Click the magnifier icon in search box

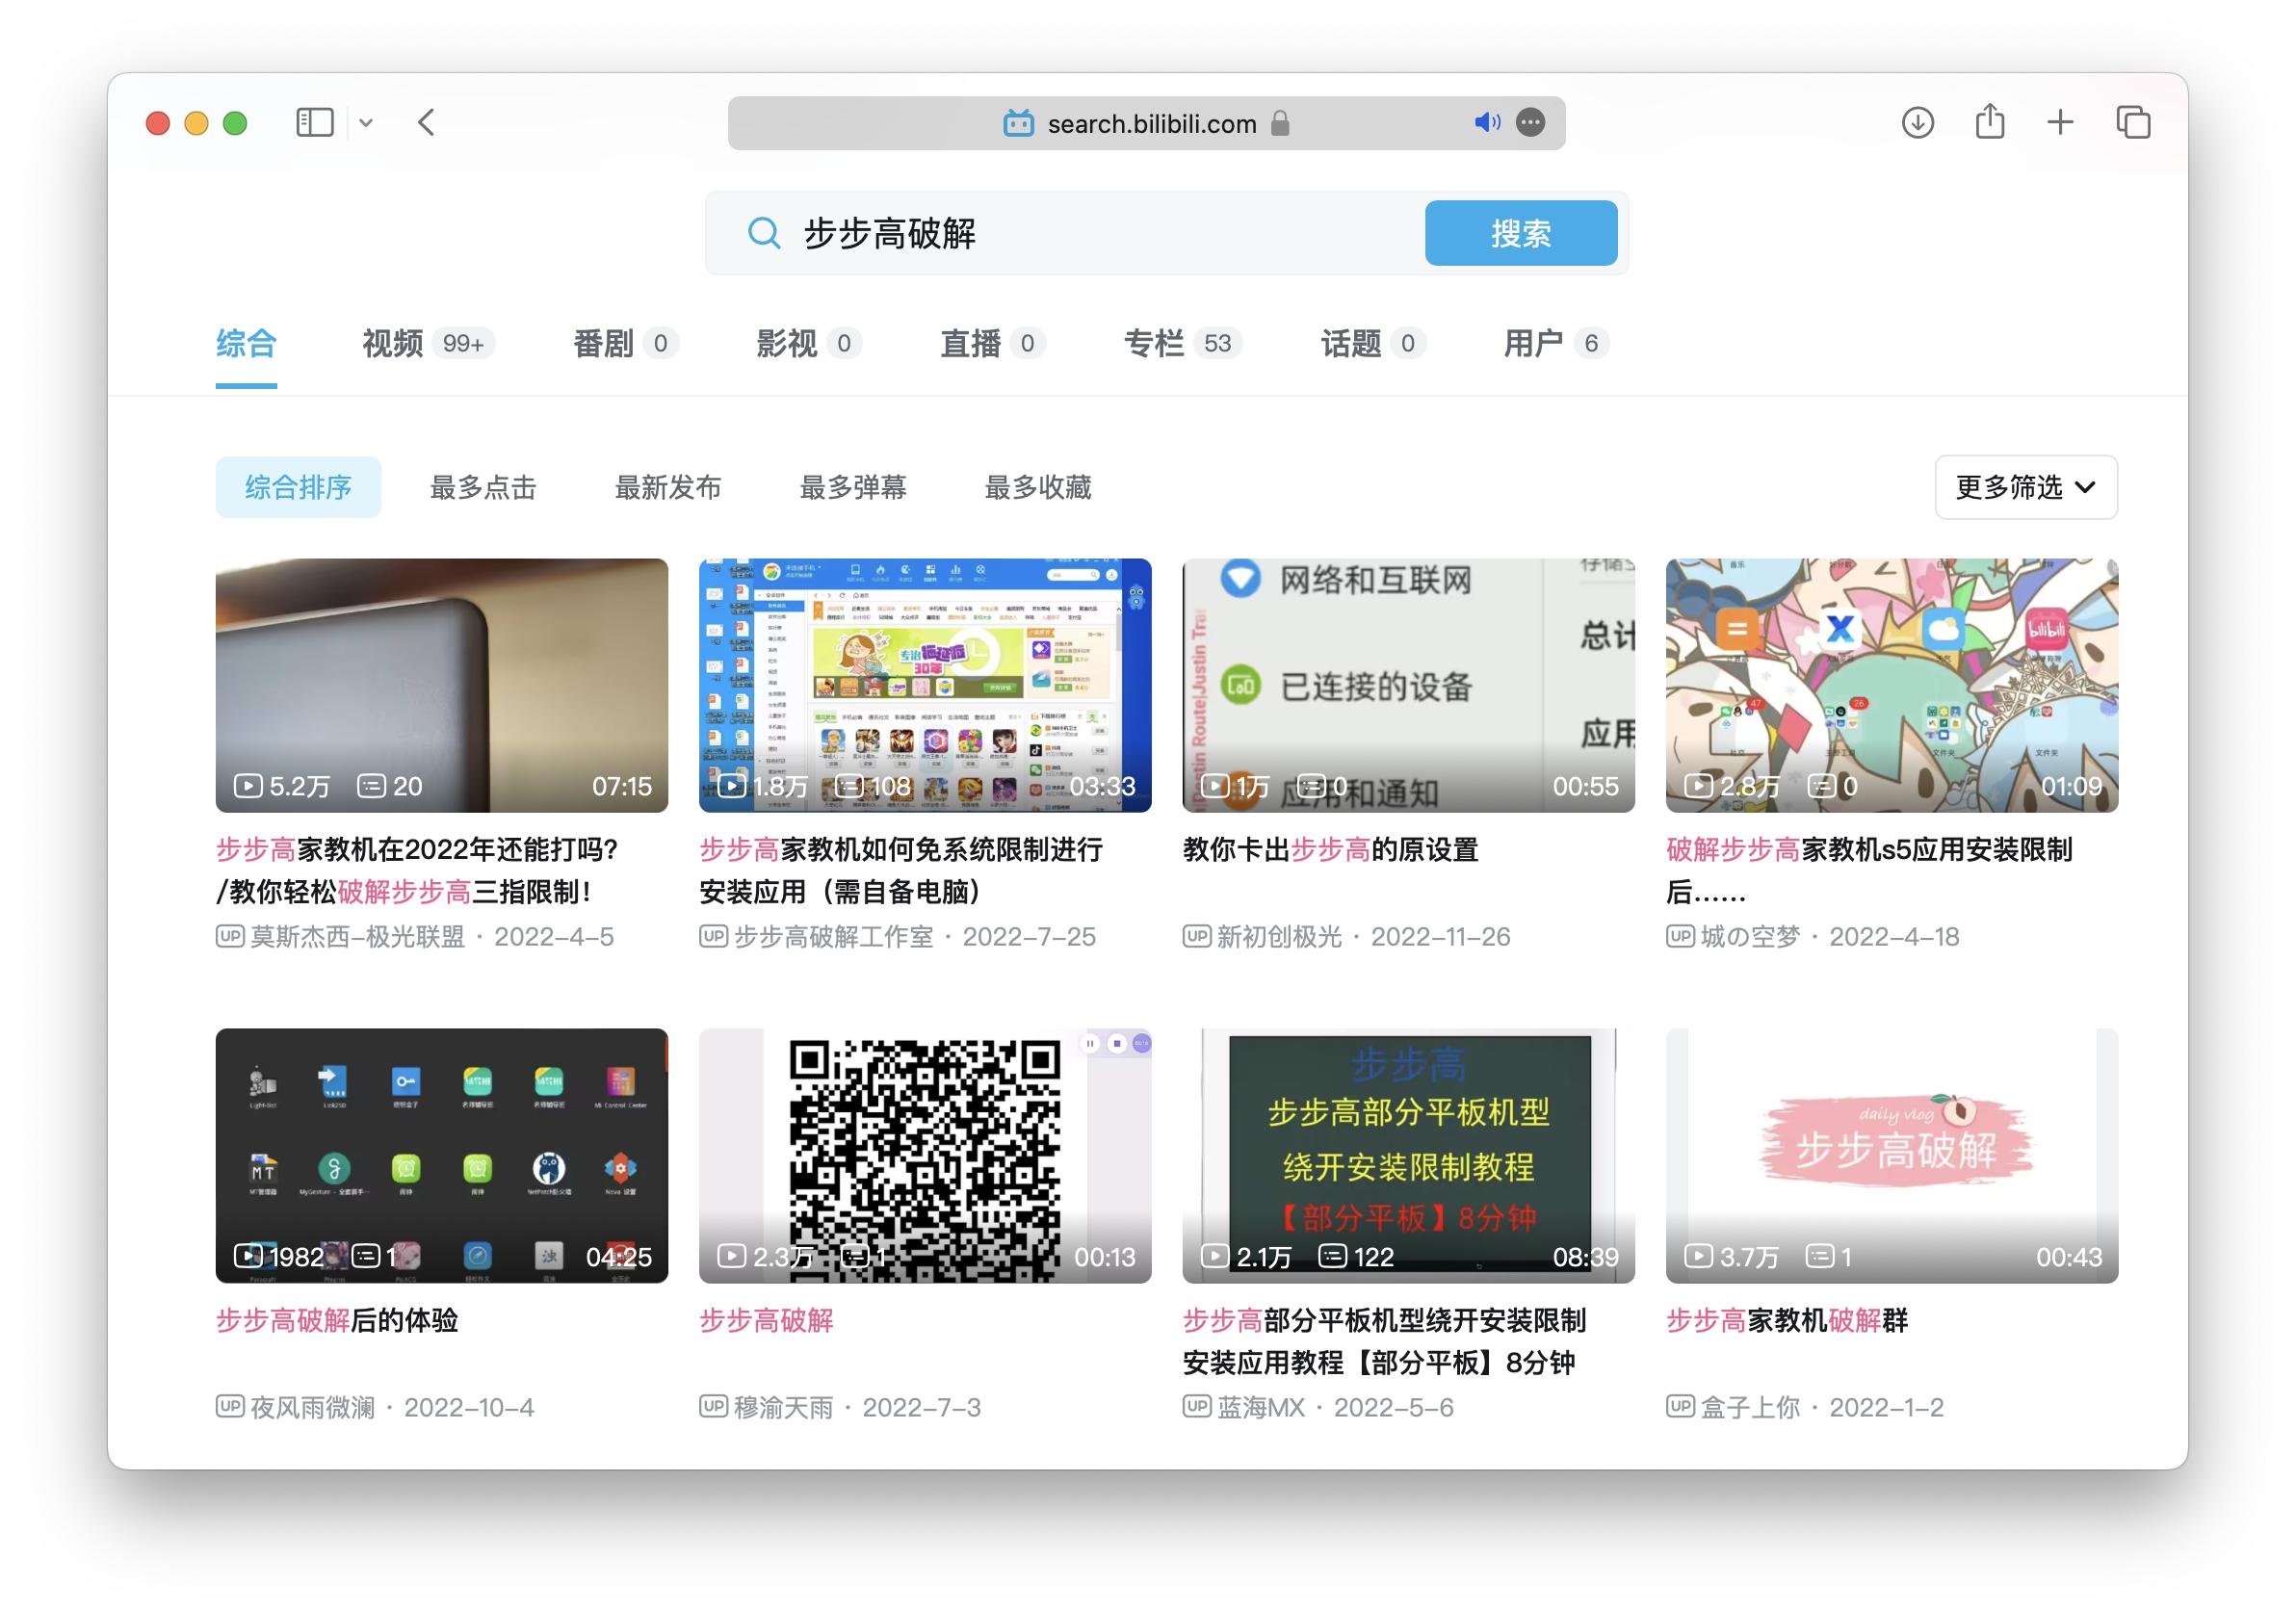[764, 233]
